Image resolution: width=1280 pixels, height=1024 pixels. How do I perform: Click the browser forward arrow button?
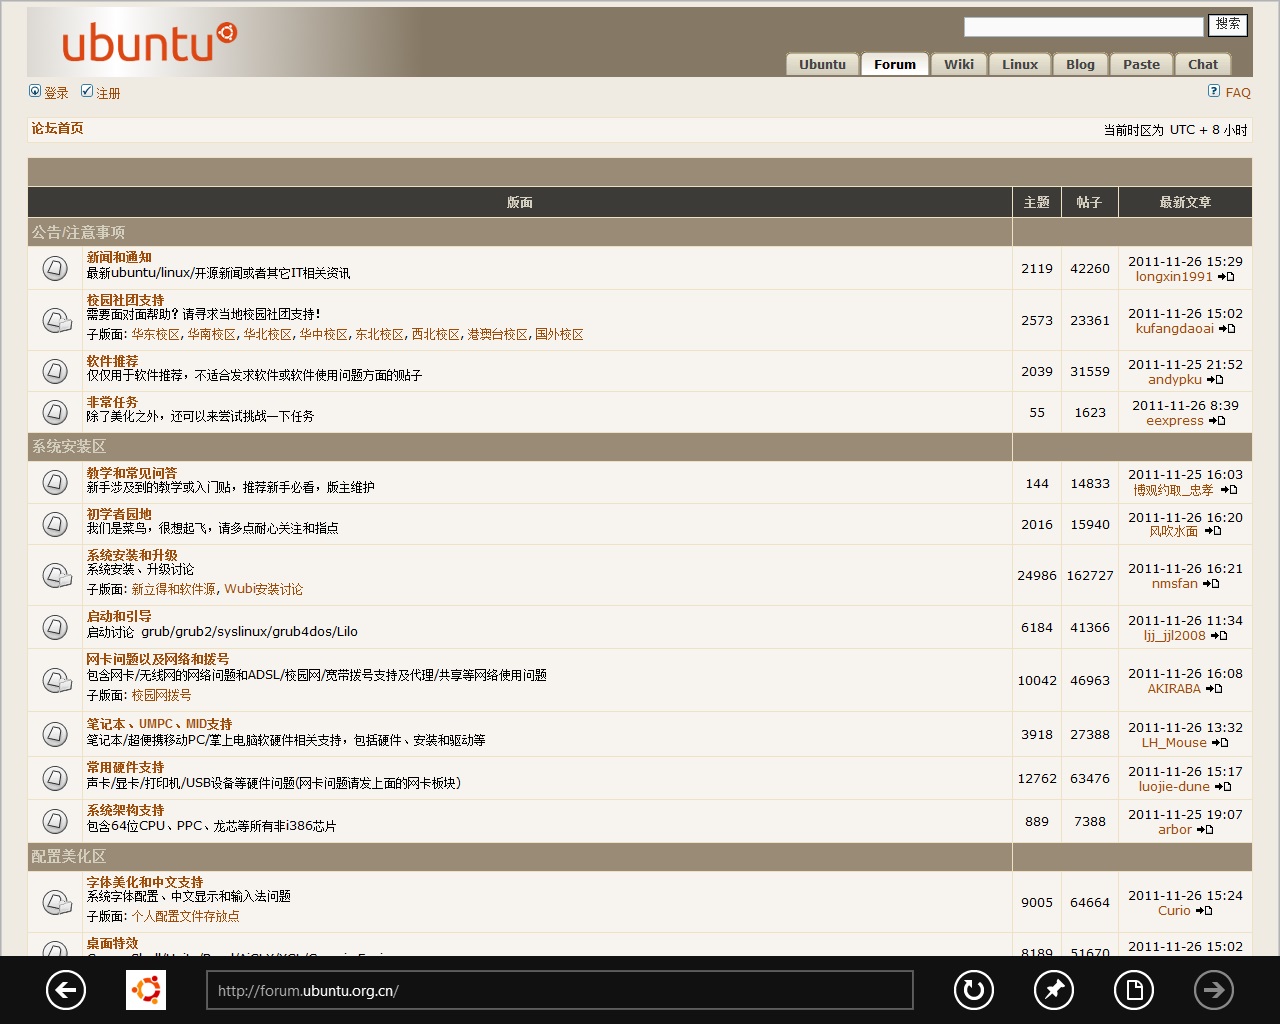pos(1214,991)
